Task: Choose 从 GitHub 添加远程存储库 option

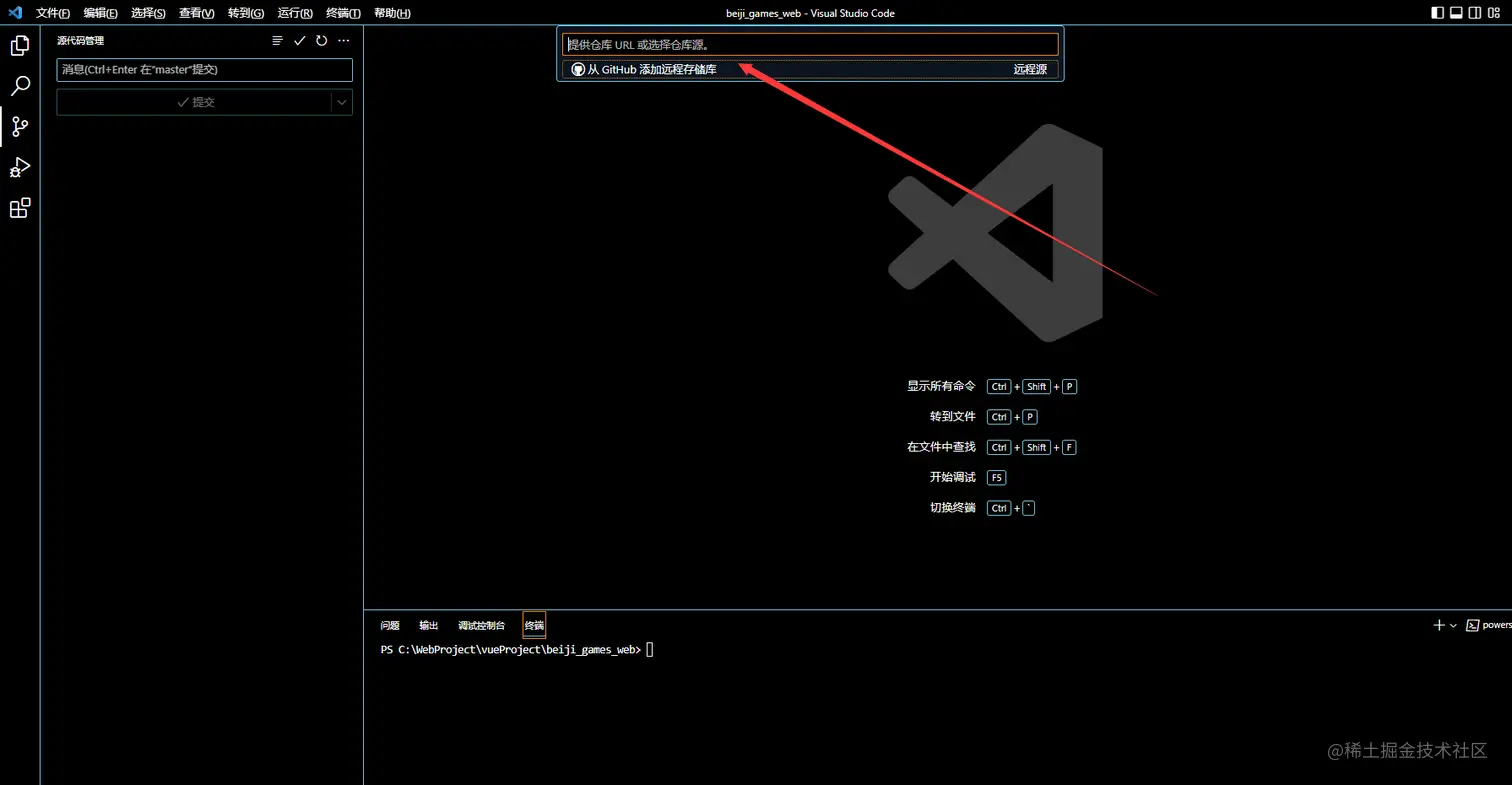Action: click(x=810, y=69)
